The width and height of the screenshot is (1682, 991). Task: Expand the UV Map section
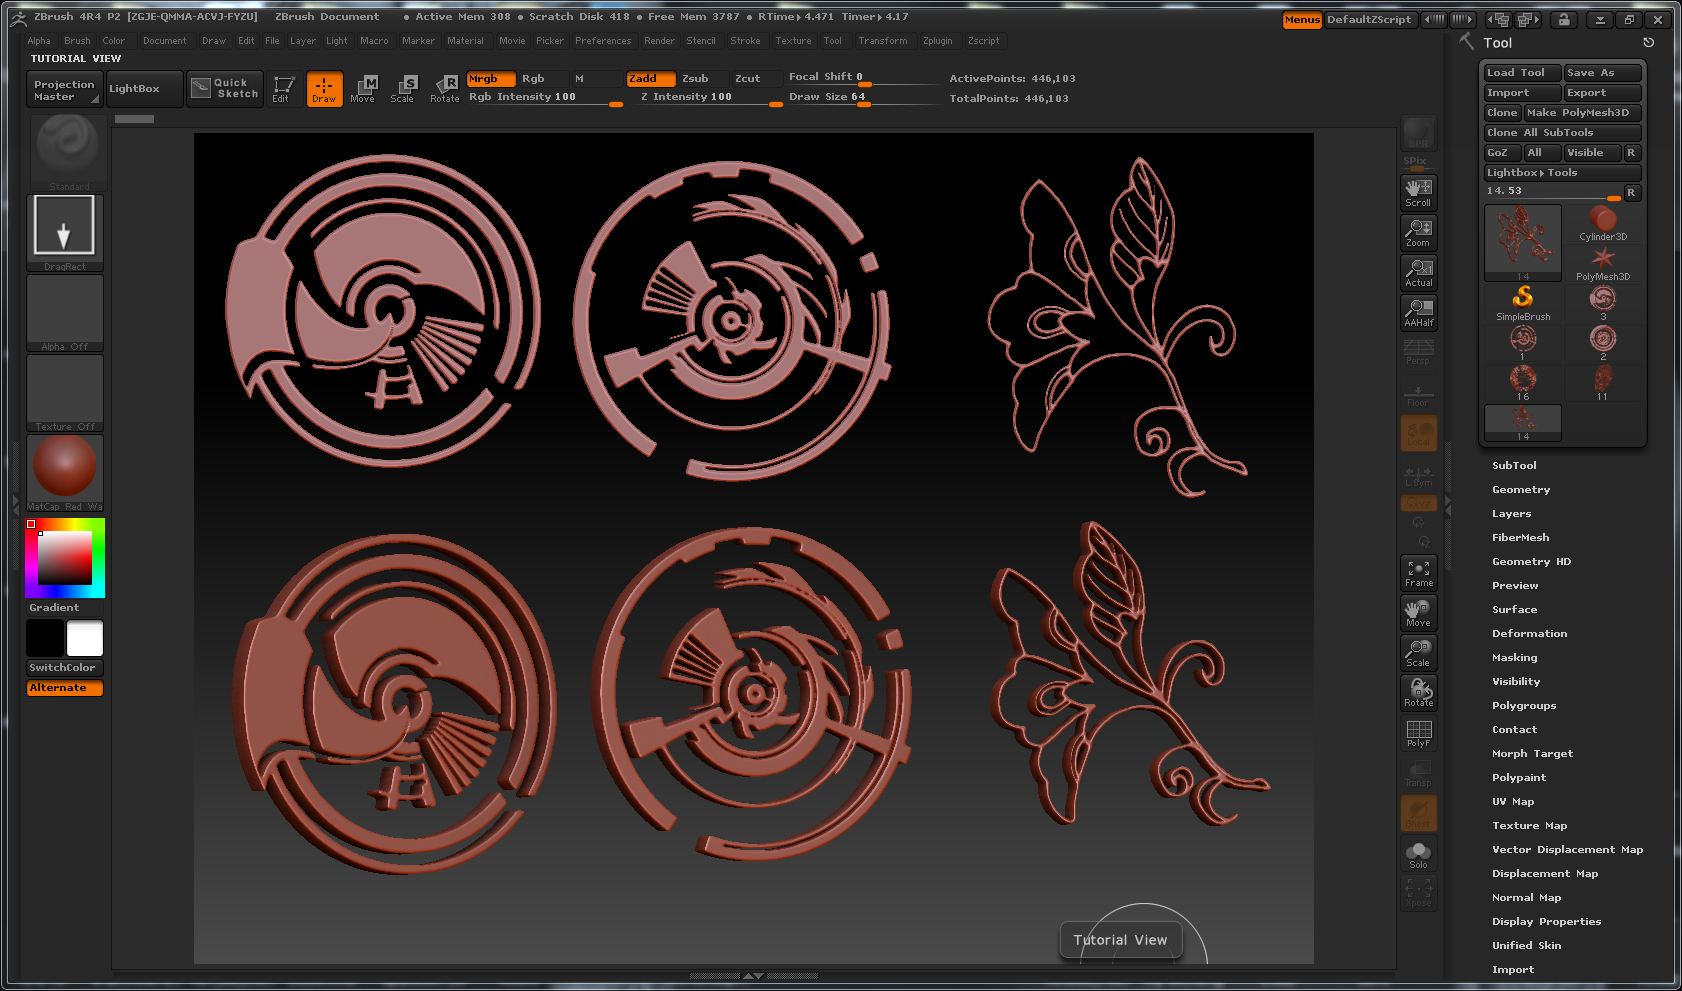pyautogui.click(x=1513, y=802)
